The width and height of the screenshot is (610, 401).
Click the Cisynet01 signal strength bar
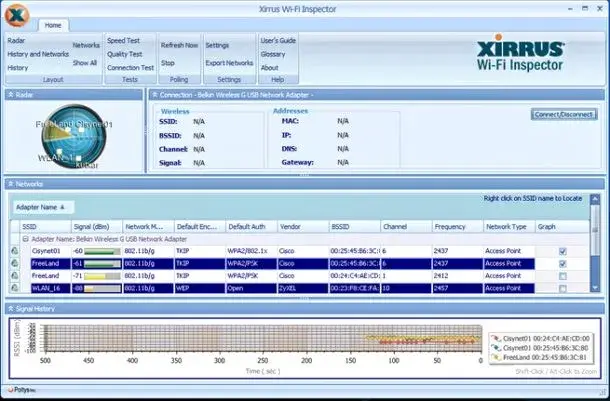click(102, 251)
